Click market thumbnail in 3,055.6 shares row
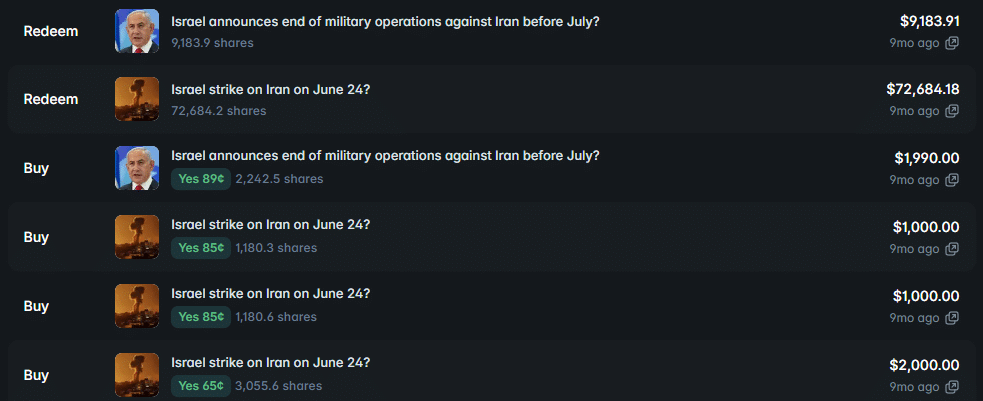The width and height of the screenshot is (983, 401). point(137,375)
